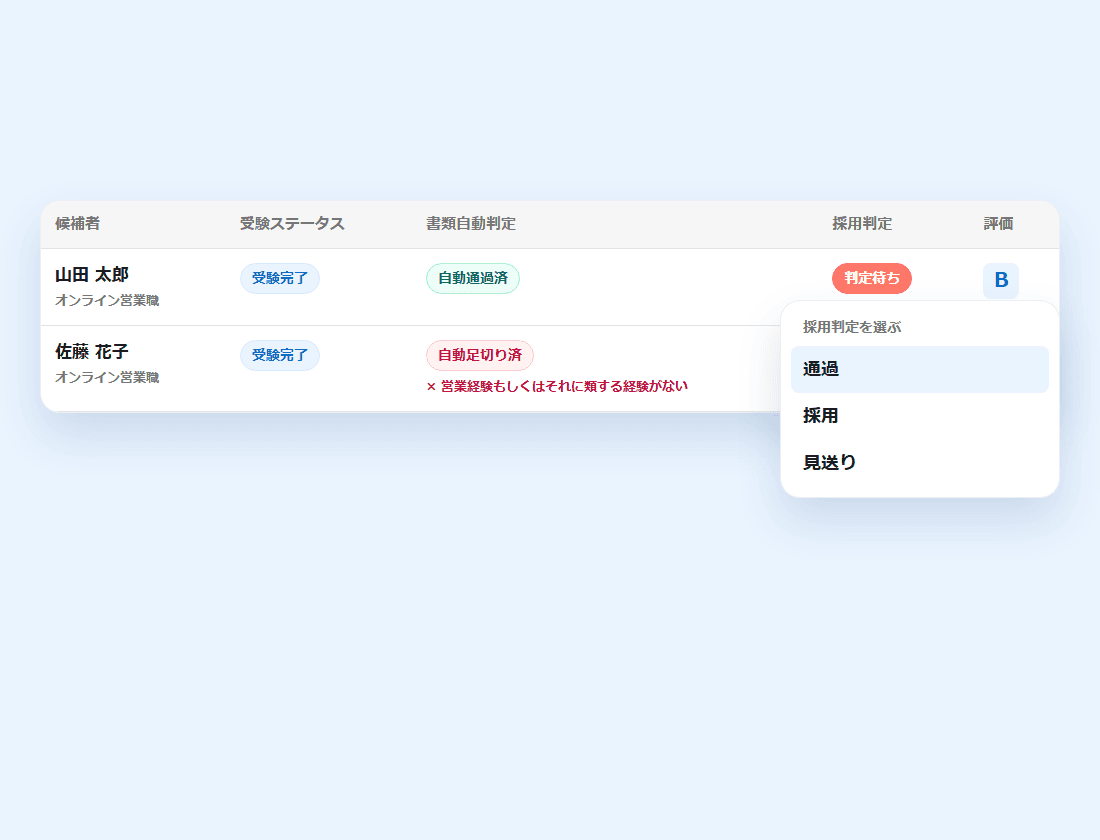Click 受験完了 badge for 佐藤 花子

[280, 356]
